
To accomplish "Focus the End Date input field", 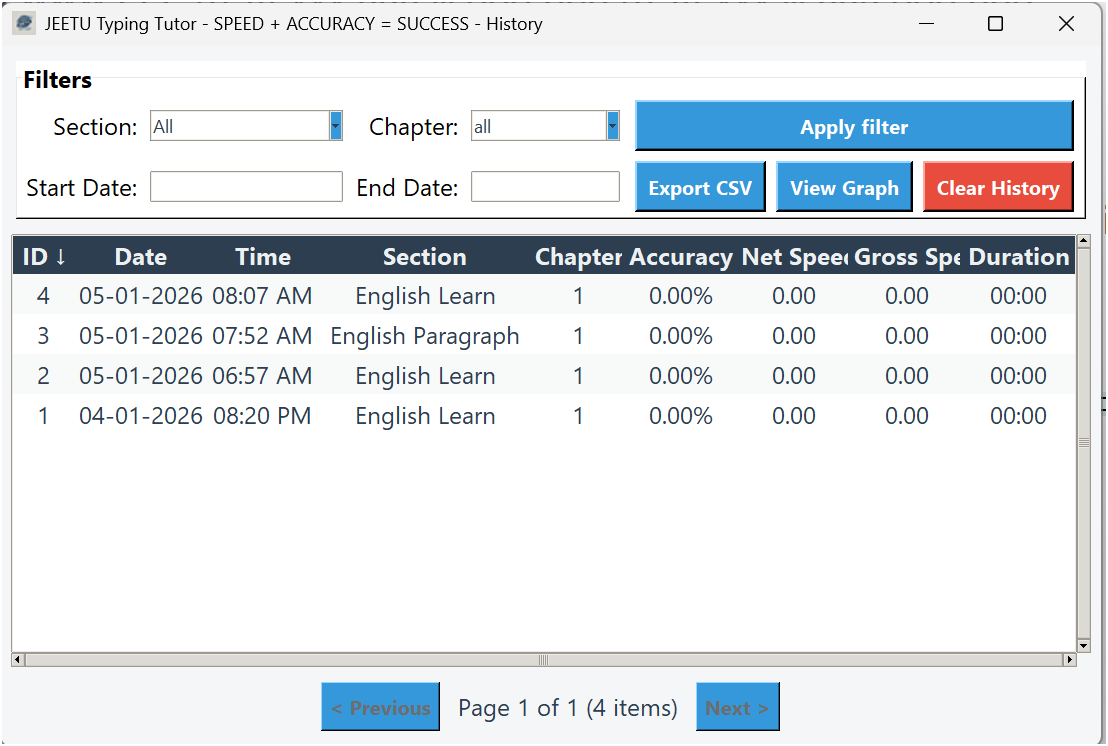I will (545, 187).
